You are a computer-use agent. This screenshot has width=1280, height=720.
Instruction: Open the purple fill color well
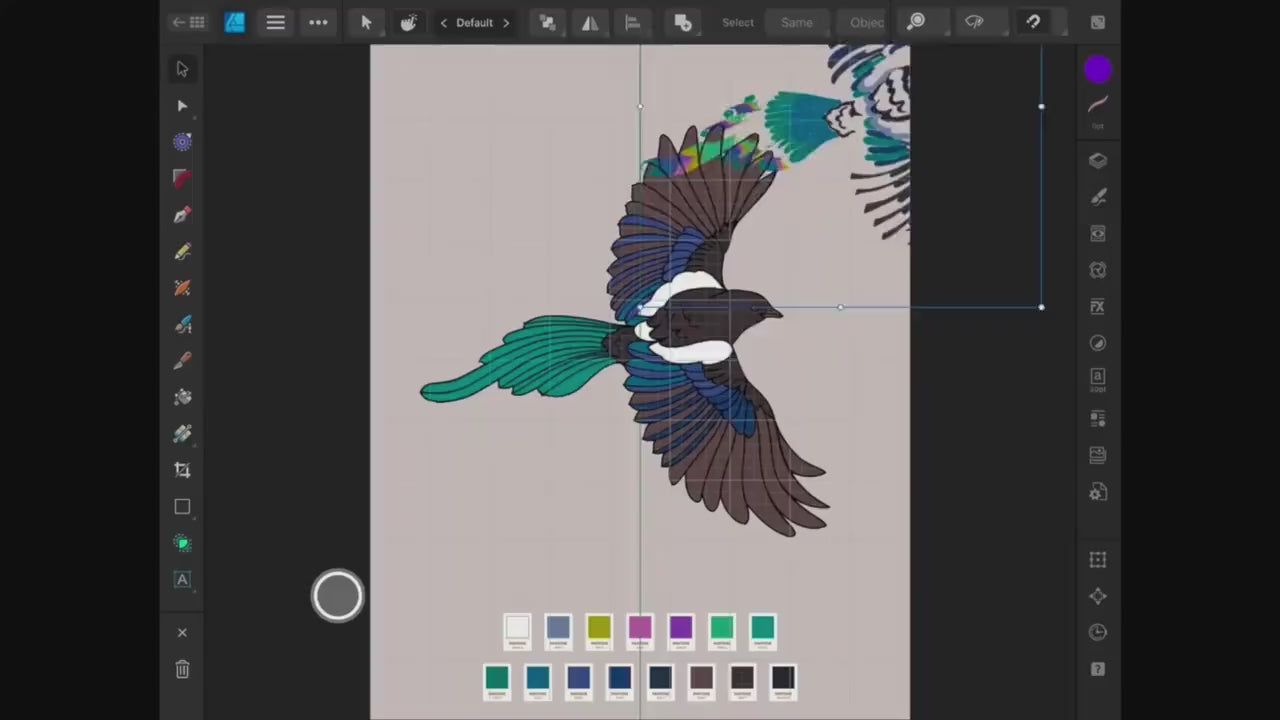point(1097,70)
